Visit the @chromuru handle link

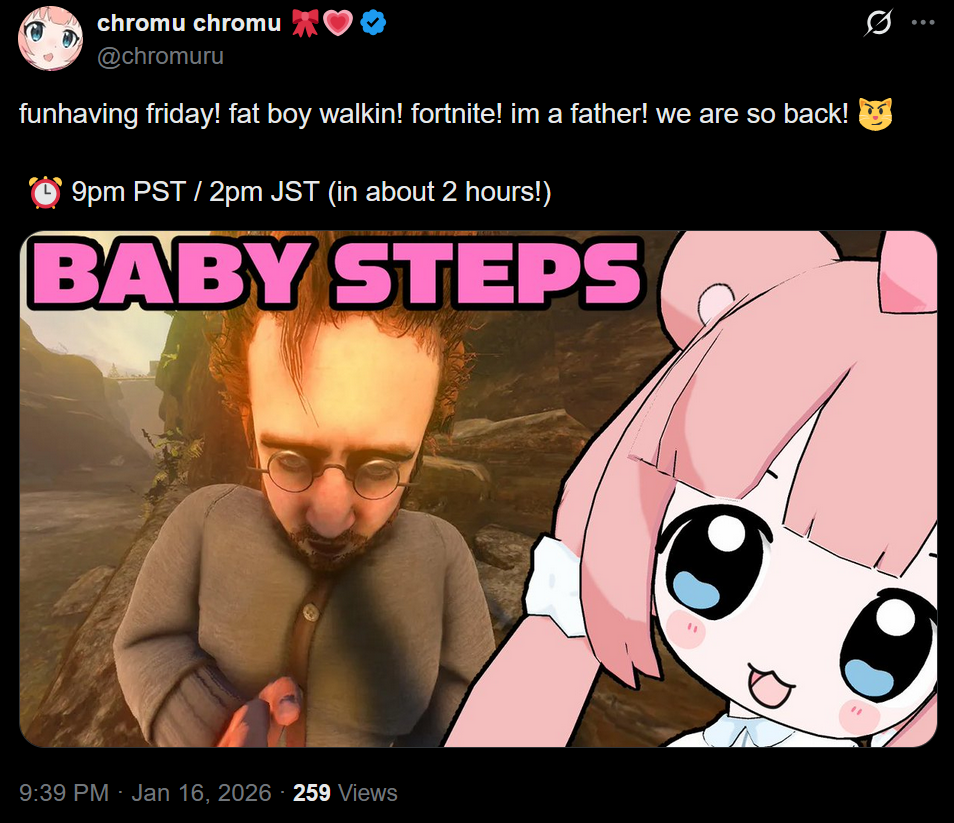(x=161, y=56)
